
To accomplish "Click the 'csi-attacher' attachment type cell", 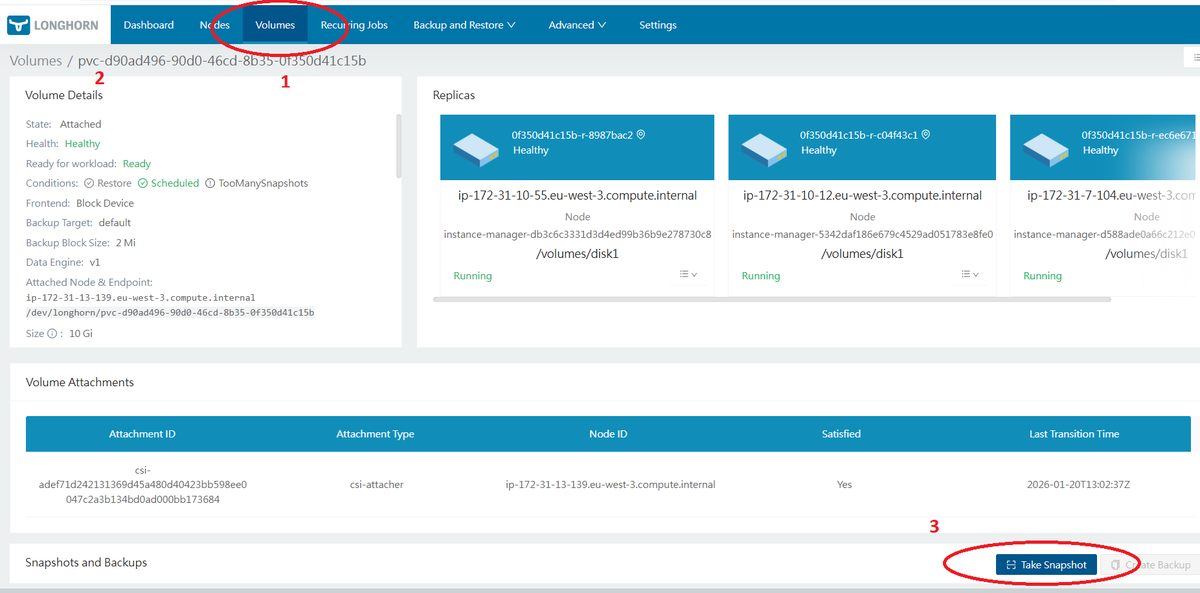I will [x=375, y=485].
